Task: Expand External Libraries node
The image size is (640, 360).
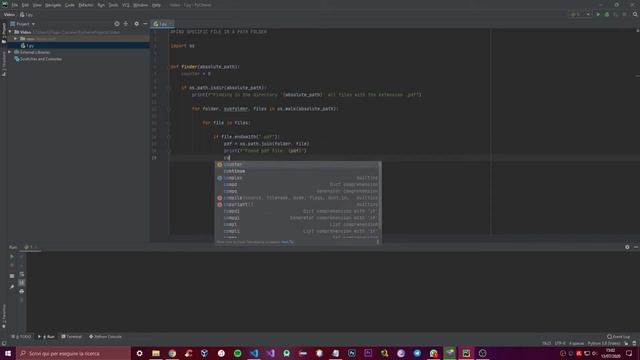Action: point(9,52)
